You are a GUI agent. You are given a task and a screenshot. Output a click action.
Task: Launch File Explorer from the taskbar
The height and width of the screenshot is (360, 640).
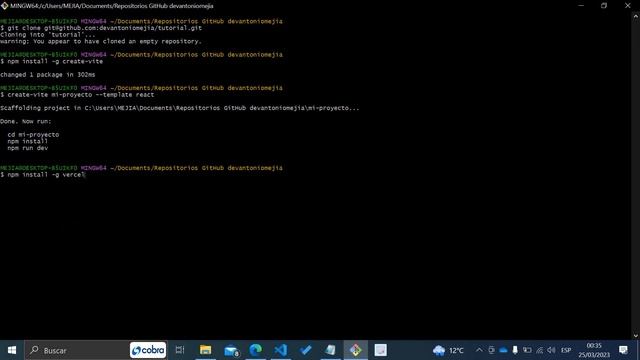point(205,350)
